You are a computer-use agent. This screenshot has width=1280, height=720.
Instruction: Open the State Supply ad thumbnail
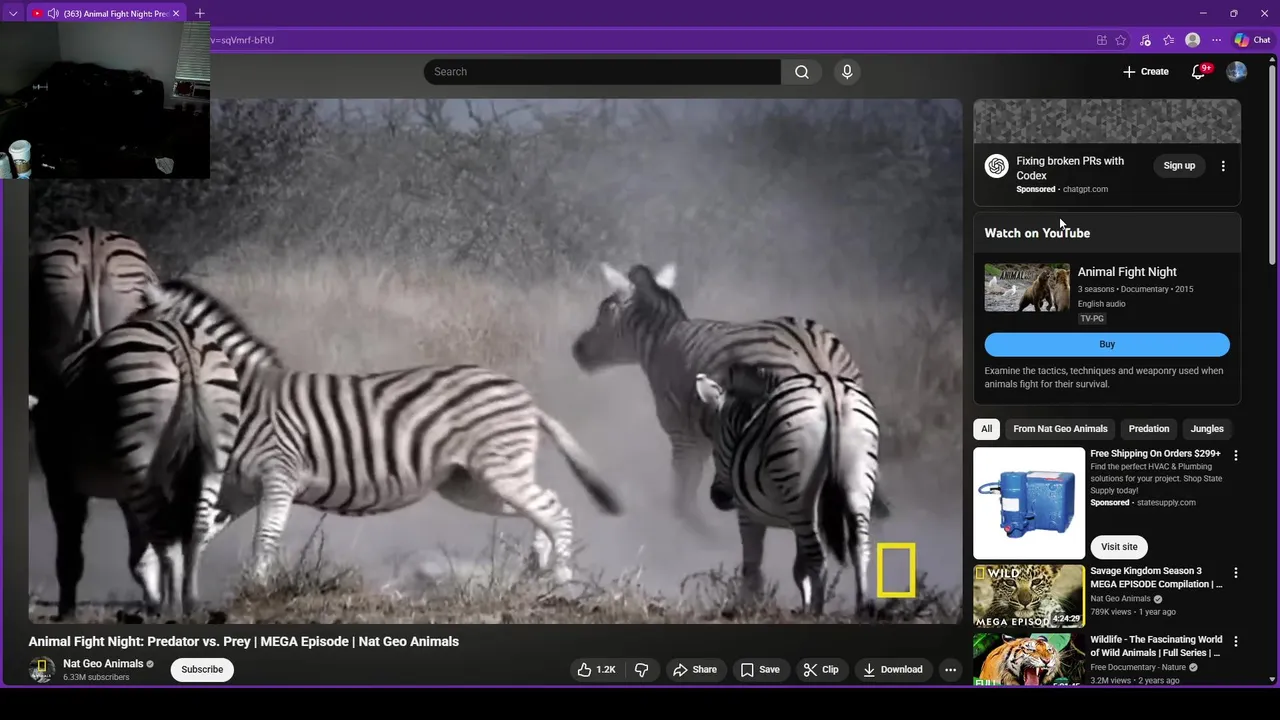1029,503
